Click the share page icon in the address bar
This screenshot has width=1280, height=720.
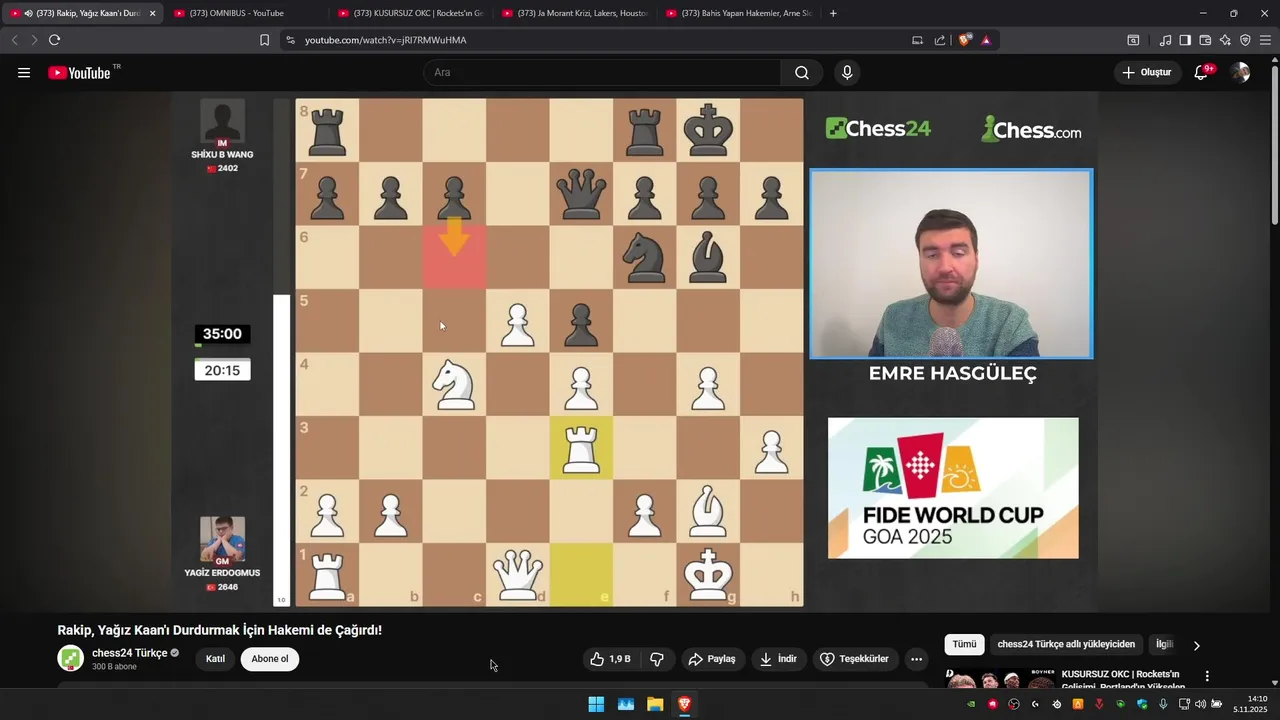click(940, 40)
